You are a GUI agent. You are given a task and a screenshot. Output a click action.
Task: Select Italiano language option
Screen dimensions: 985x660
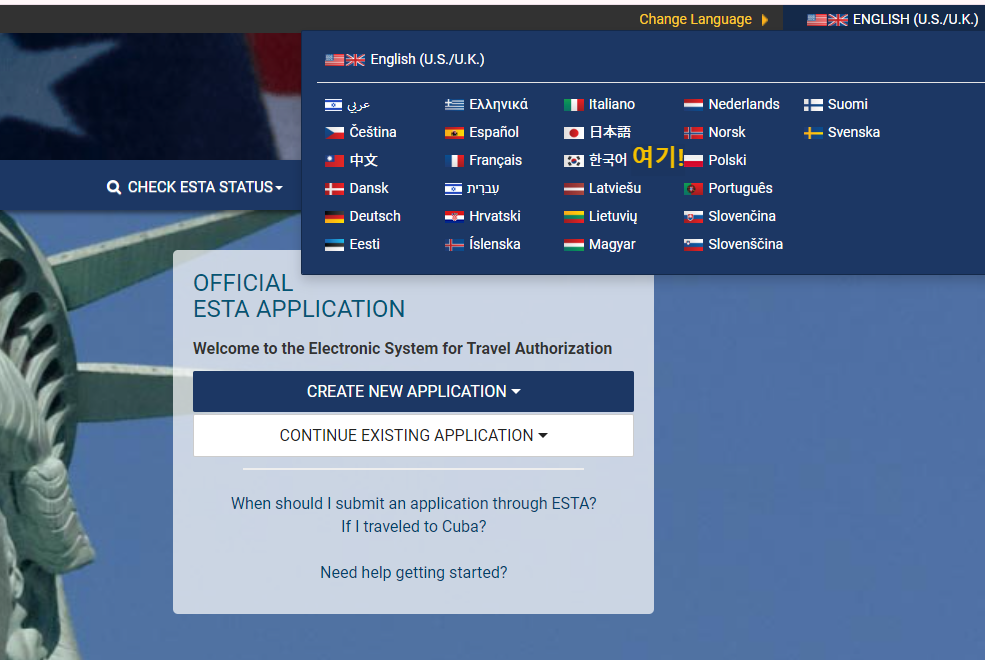pos(612,104)
